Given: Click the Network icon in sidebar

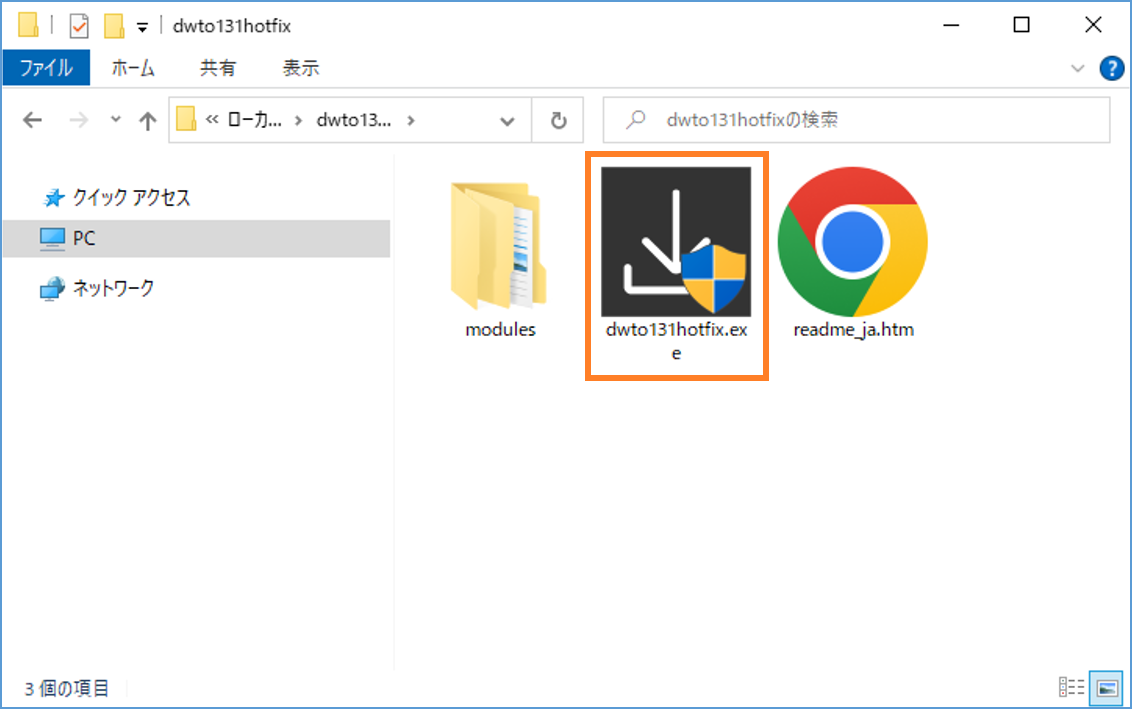Looking at the screenshot, I should pyautogui.click(x=52, y=288).
